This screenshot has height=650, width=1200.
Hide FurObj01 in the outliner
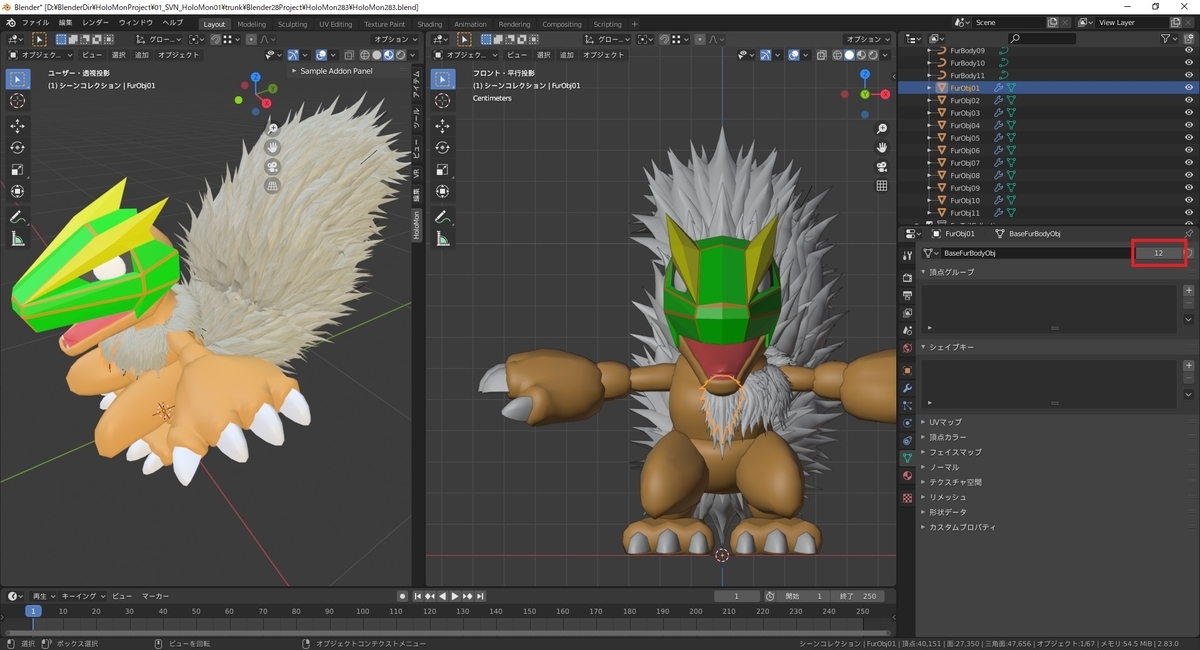point(1189,88)
